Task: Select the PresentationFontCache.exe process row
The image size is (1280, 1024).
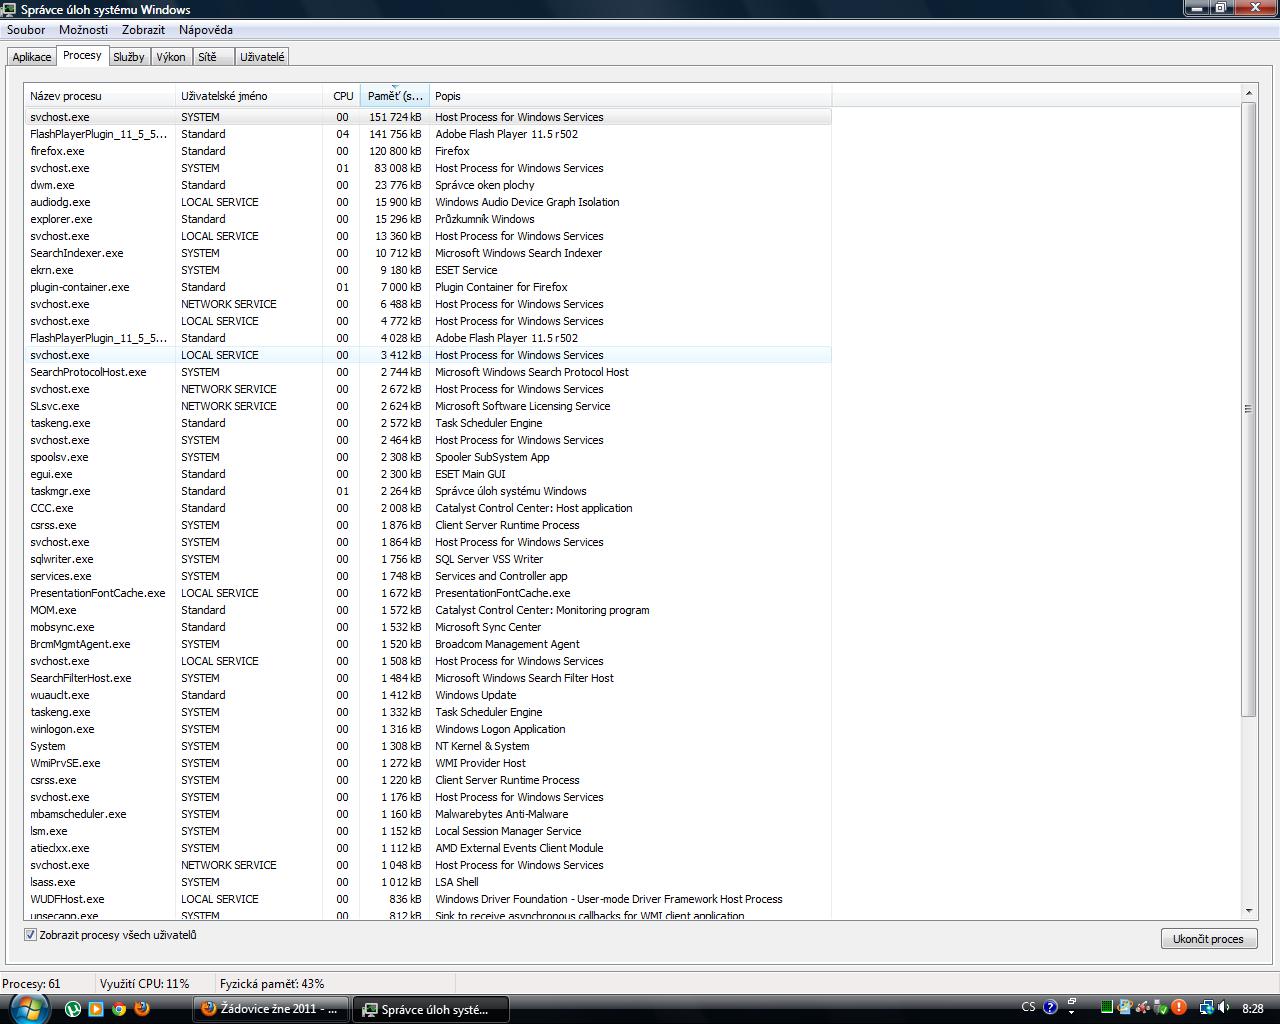Action: 428,593
